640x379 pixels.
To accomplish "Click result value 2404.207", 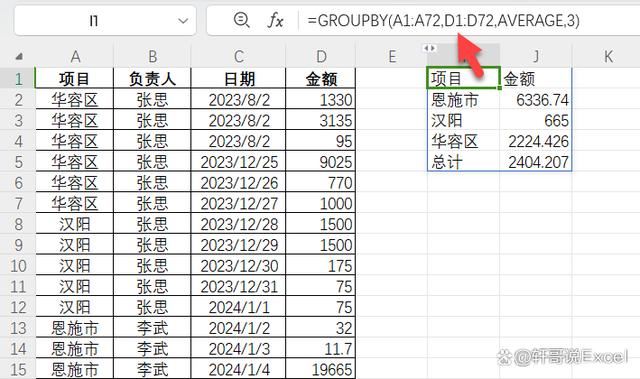I will click(536, 162).
